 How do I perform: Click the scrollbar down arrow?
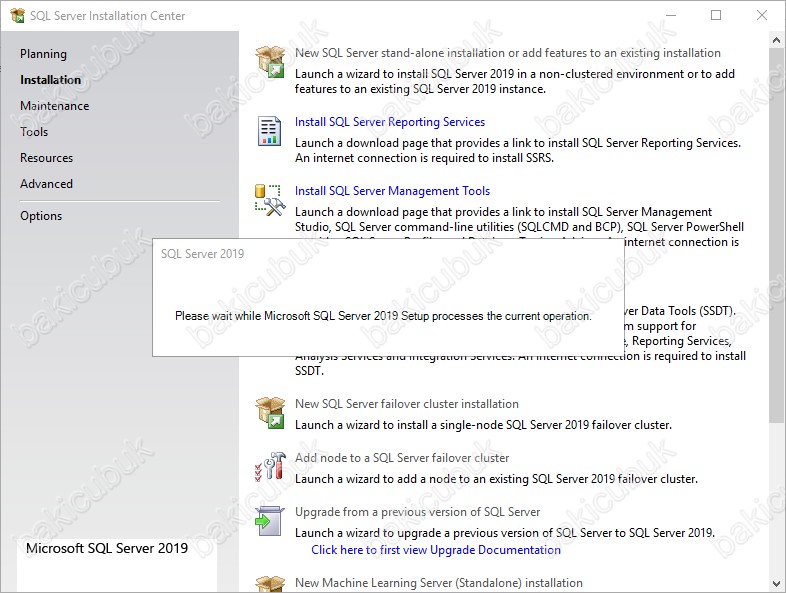tap(776, 584)
